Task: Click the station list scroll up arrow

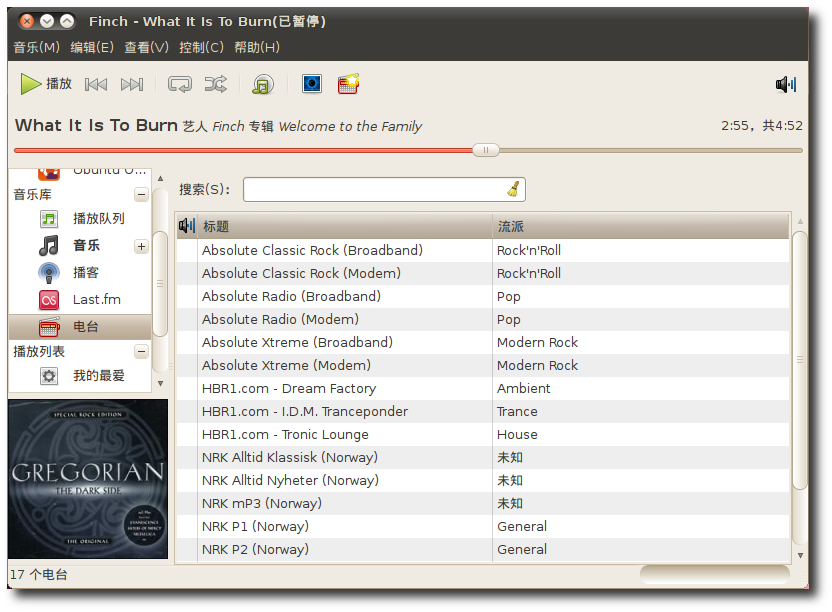Action: click(x=800, y=221)
